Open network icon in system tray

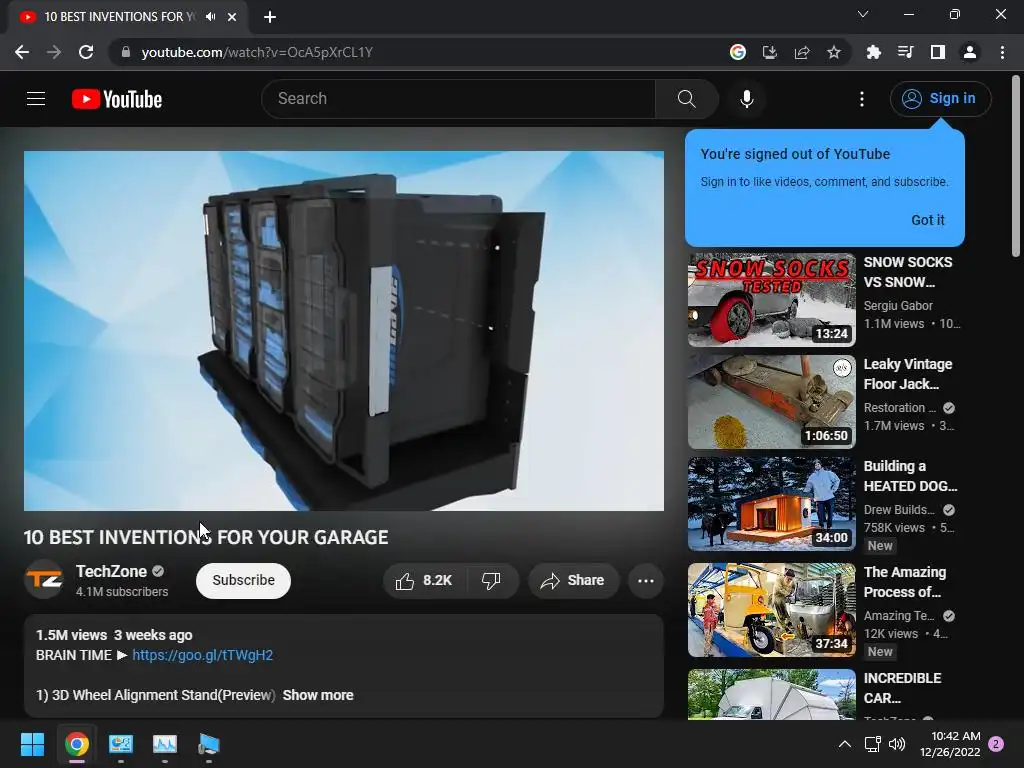(872, 744)
